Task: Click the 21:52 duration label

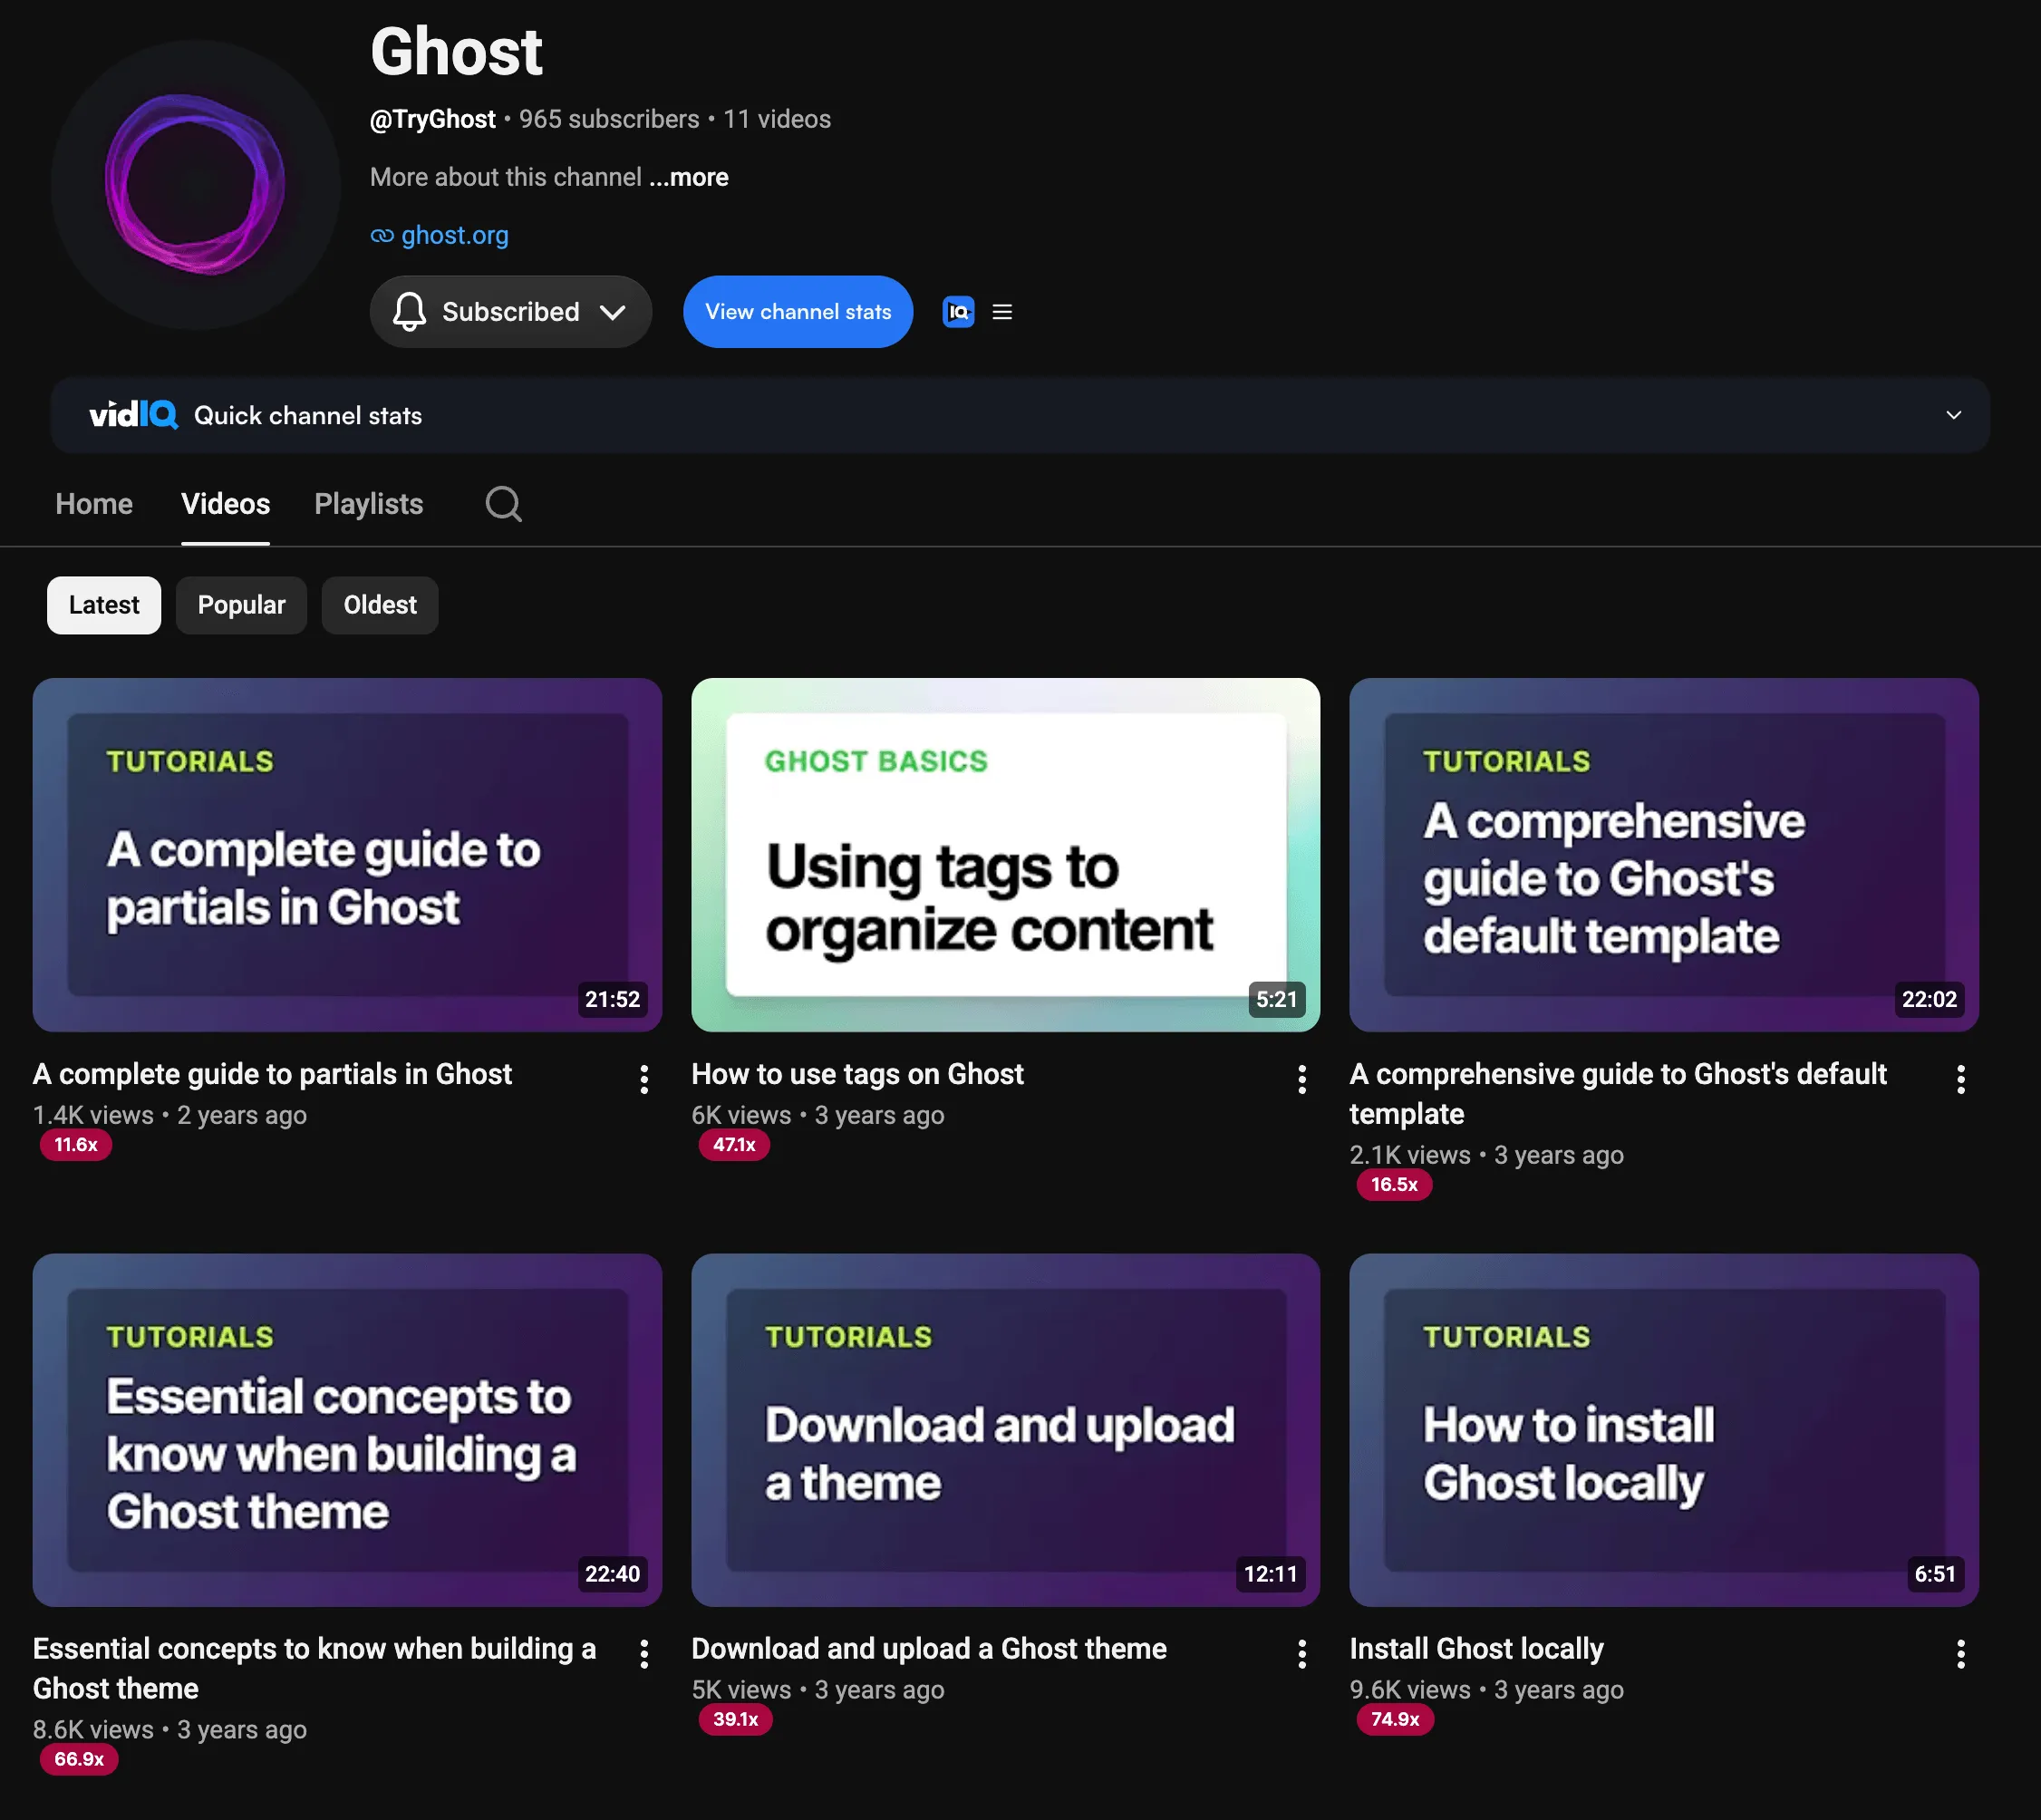Action: [612, 999]
